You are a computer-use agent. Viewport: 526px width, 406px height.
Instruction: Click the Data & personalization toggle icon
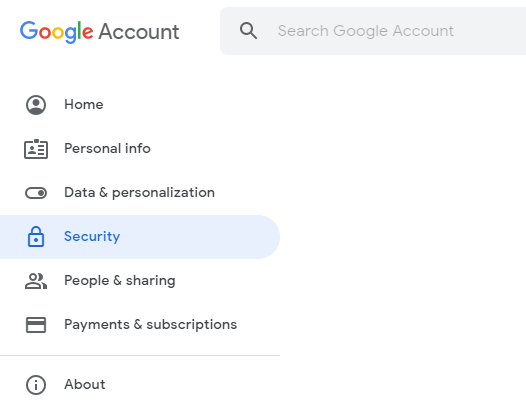tap(36, 193)
